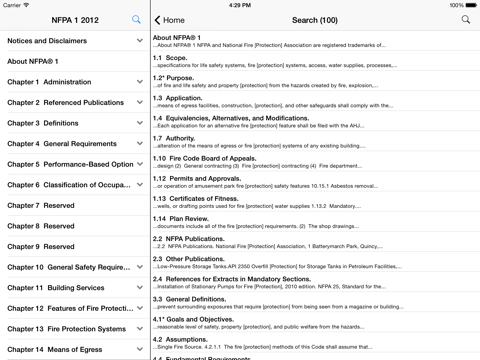Open About NFPA® 1 in the sidebar

(75, 61)
